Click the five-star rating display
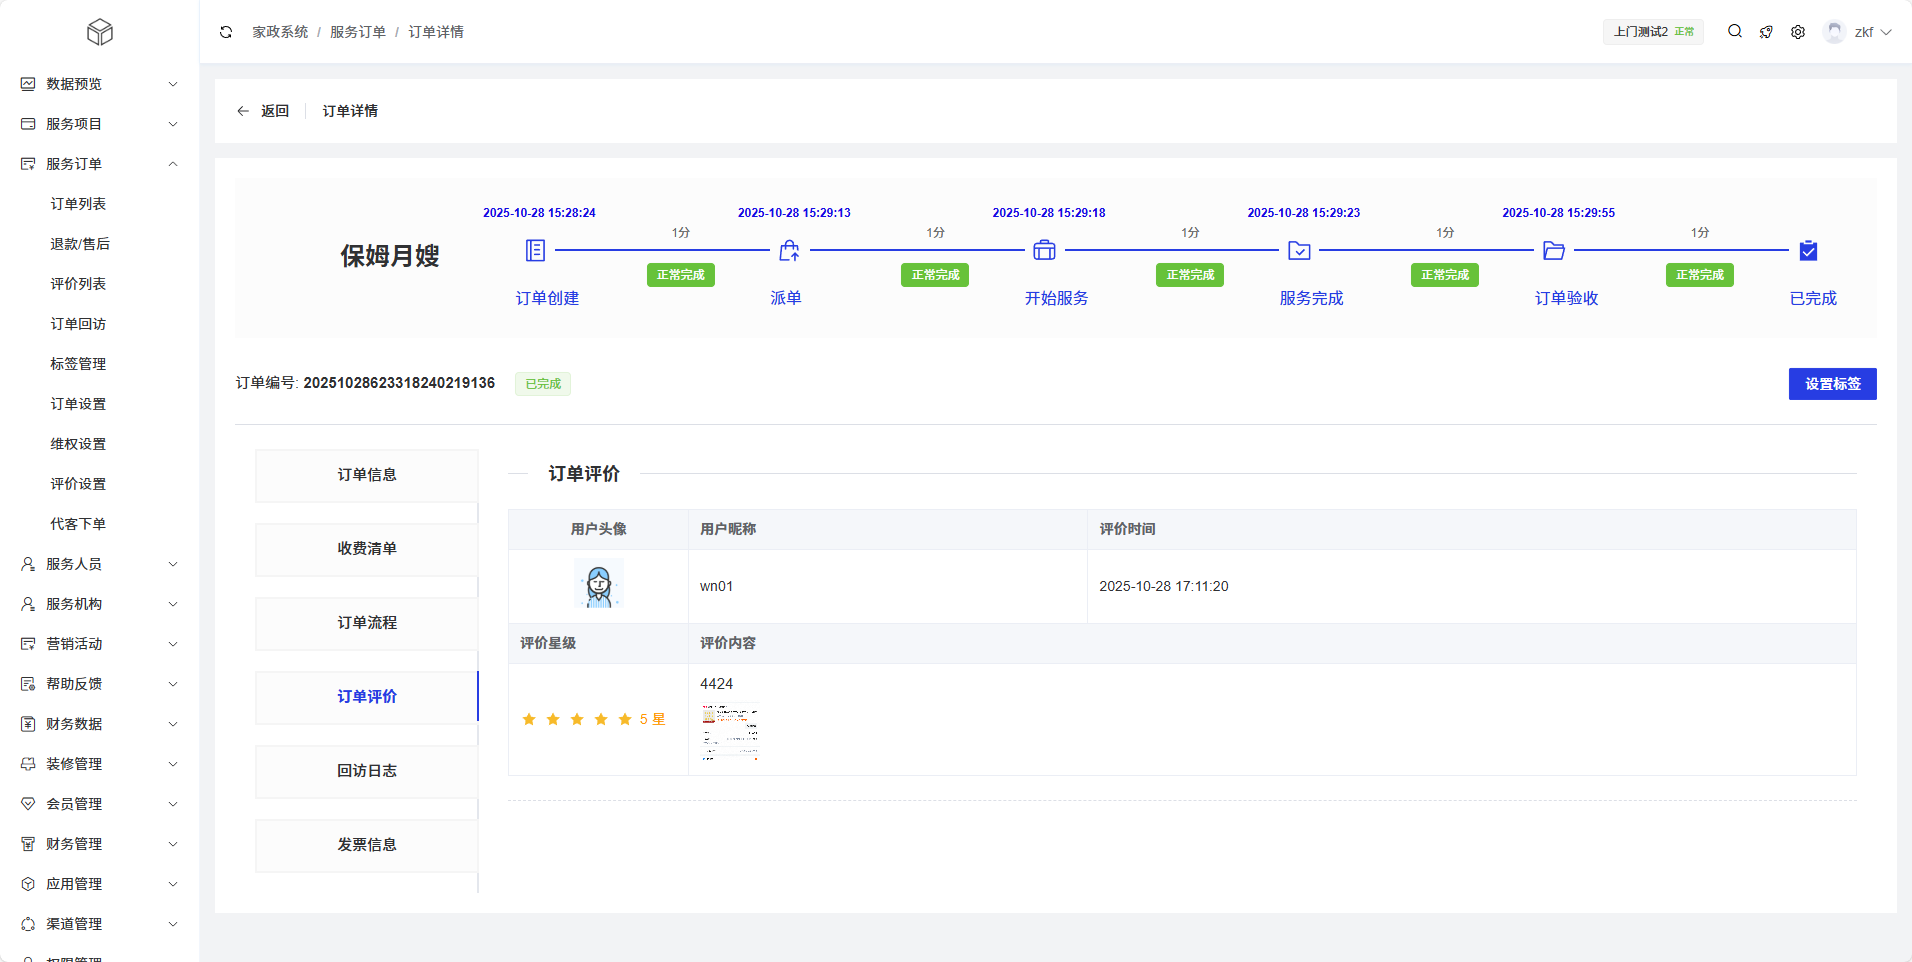This screenshot has width=1912, height=962. (x=577, y=719)
